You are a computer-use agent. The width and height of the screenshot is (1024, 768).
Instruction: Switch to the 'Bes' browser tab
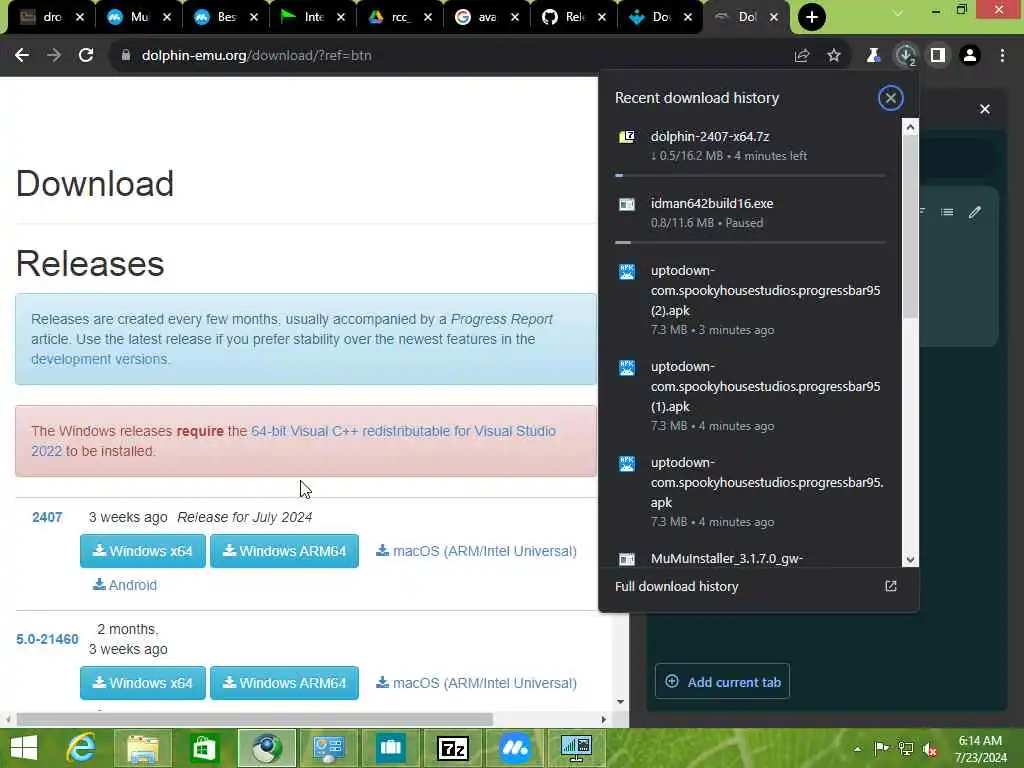click(225, 17)
